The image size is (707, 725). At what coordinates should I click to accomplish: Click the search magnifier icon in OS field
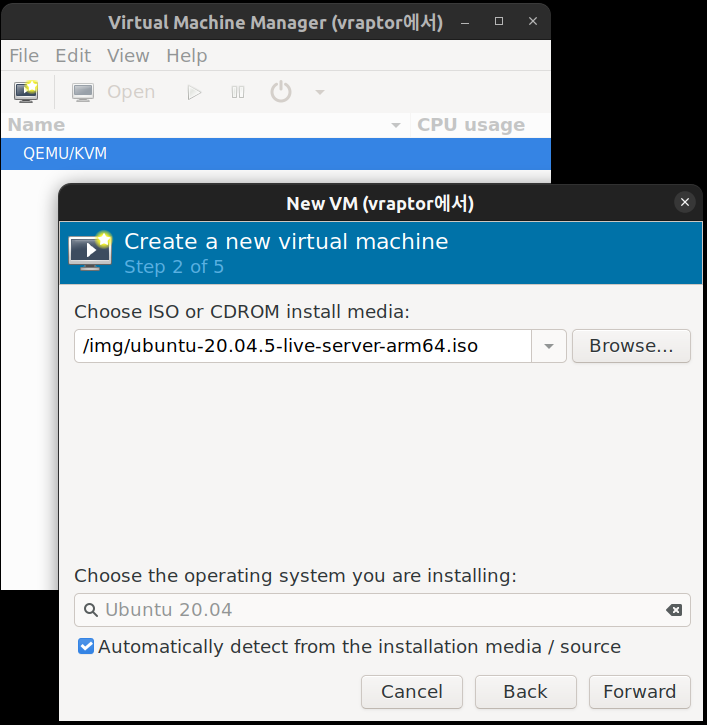coord(91,610)
